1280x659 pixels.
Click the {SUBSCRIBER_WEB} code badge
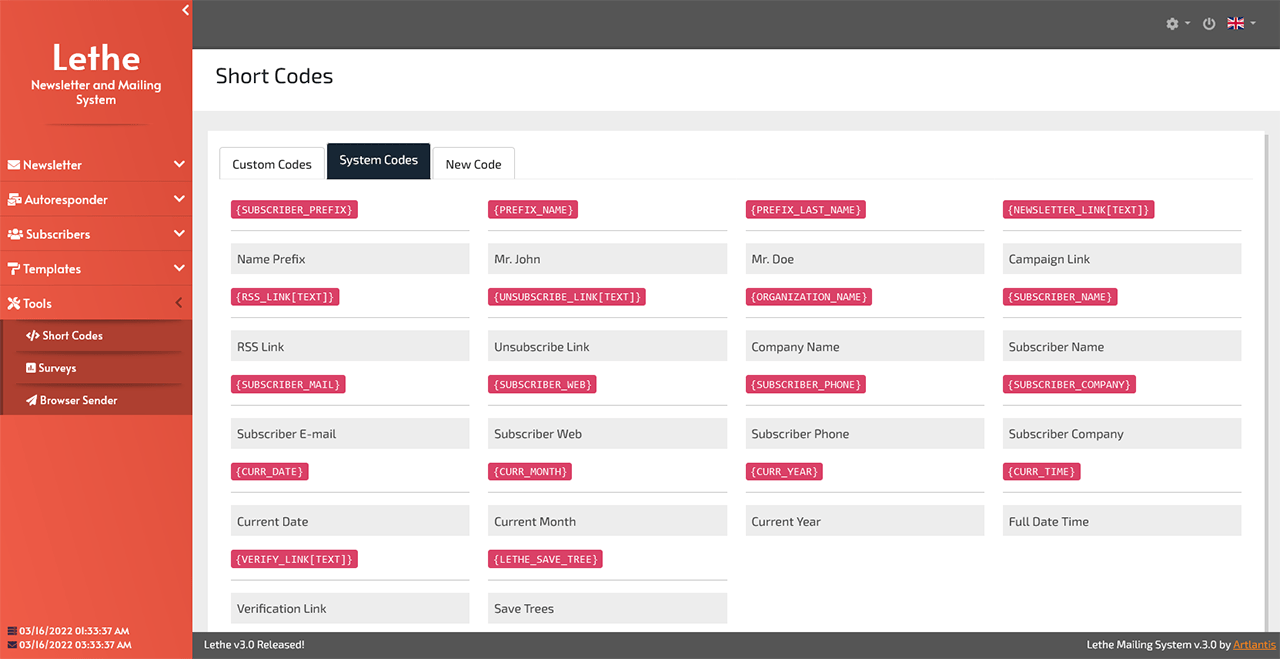pos(542,385)
